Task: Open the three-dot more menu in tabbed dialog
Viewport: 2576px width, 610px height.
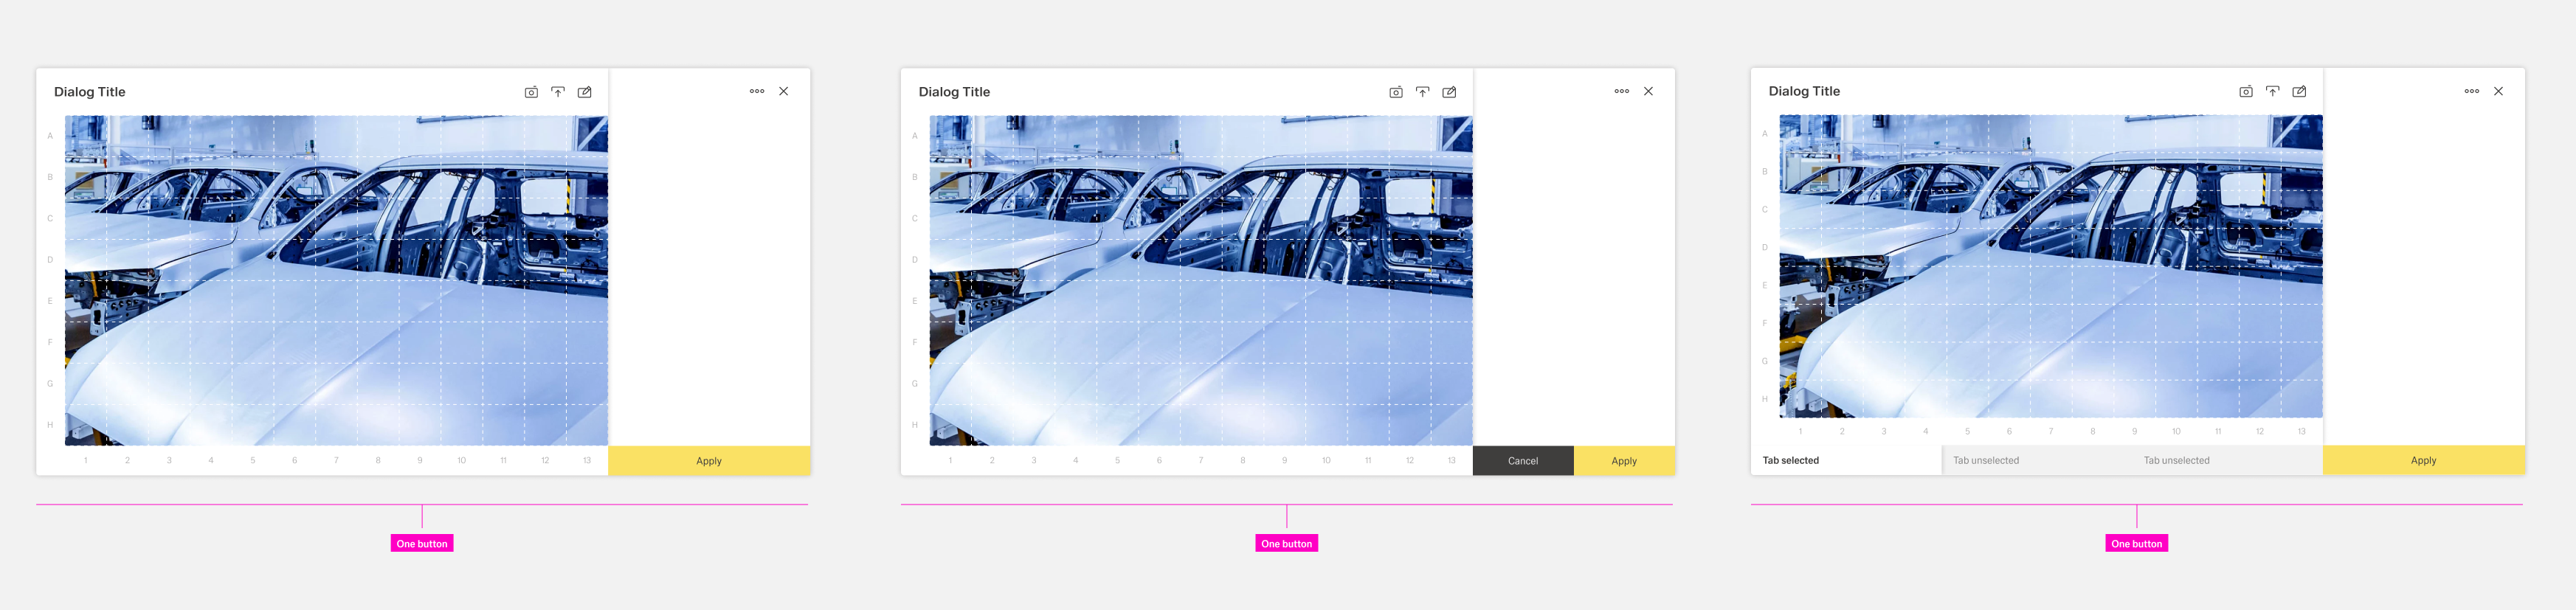Action: pyautogui.click(x=2472, y=91)
